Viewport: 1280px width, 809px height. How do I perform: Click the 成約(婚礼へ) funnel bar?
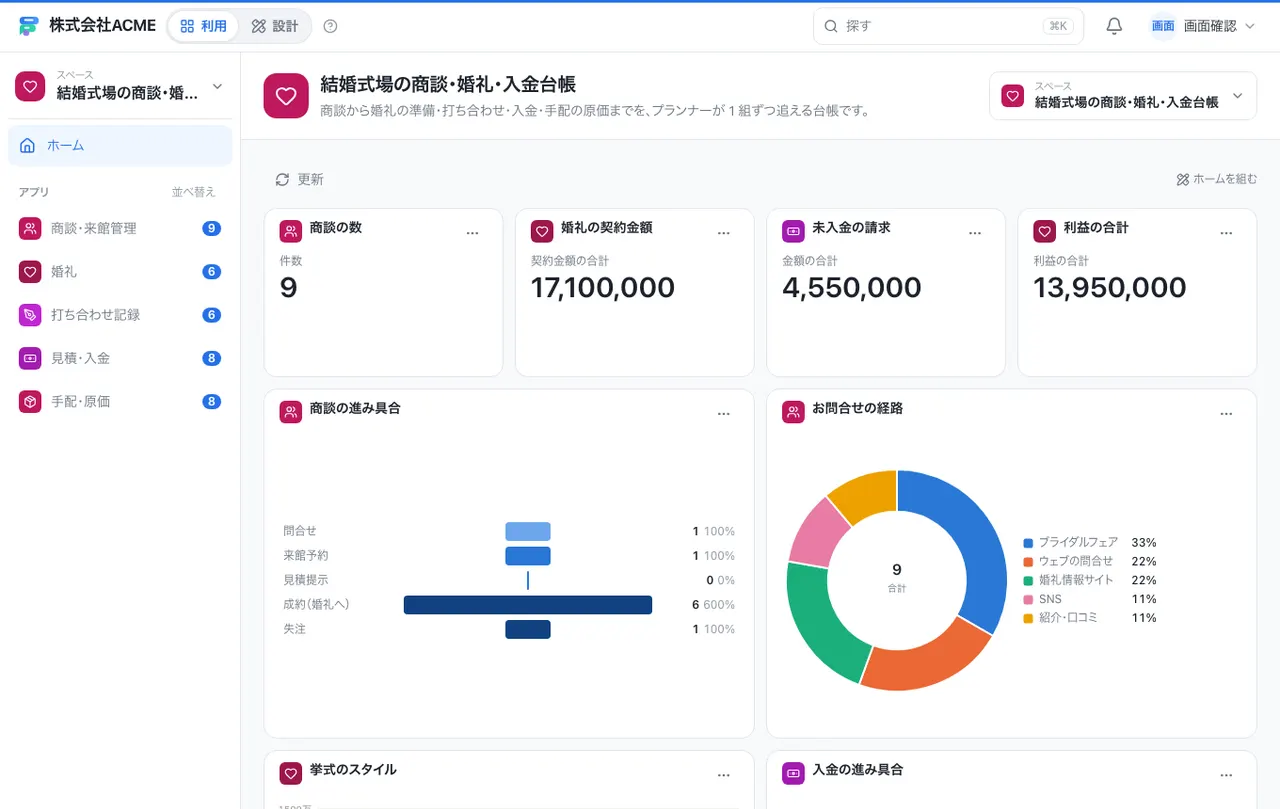click(528, 605)
